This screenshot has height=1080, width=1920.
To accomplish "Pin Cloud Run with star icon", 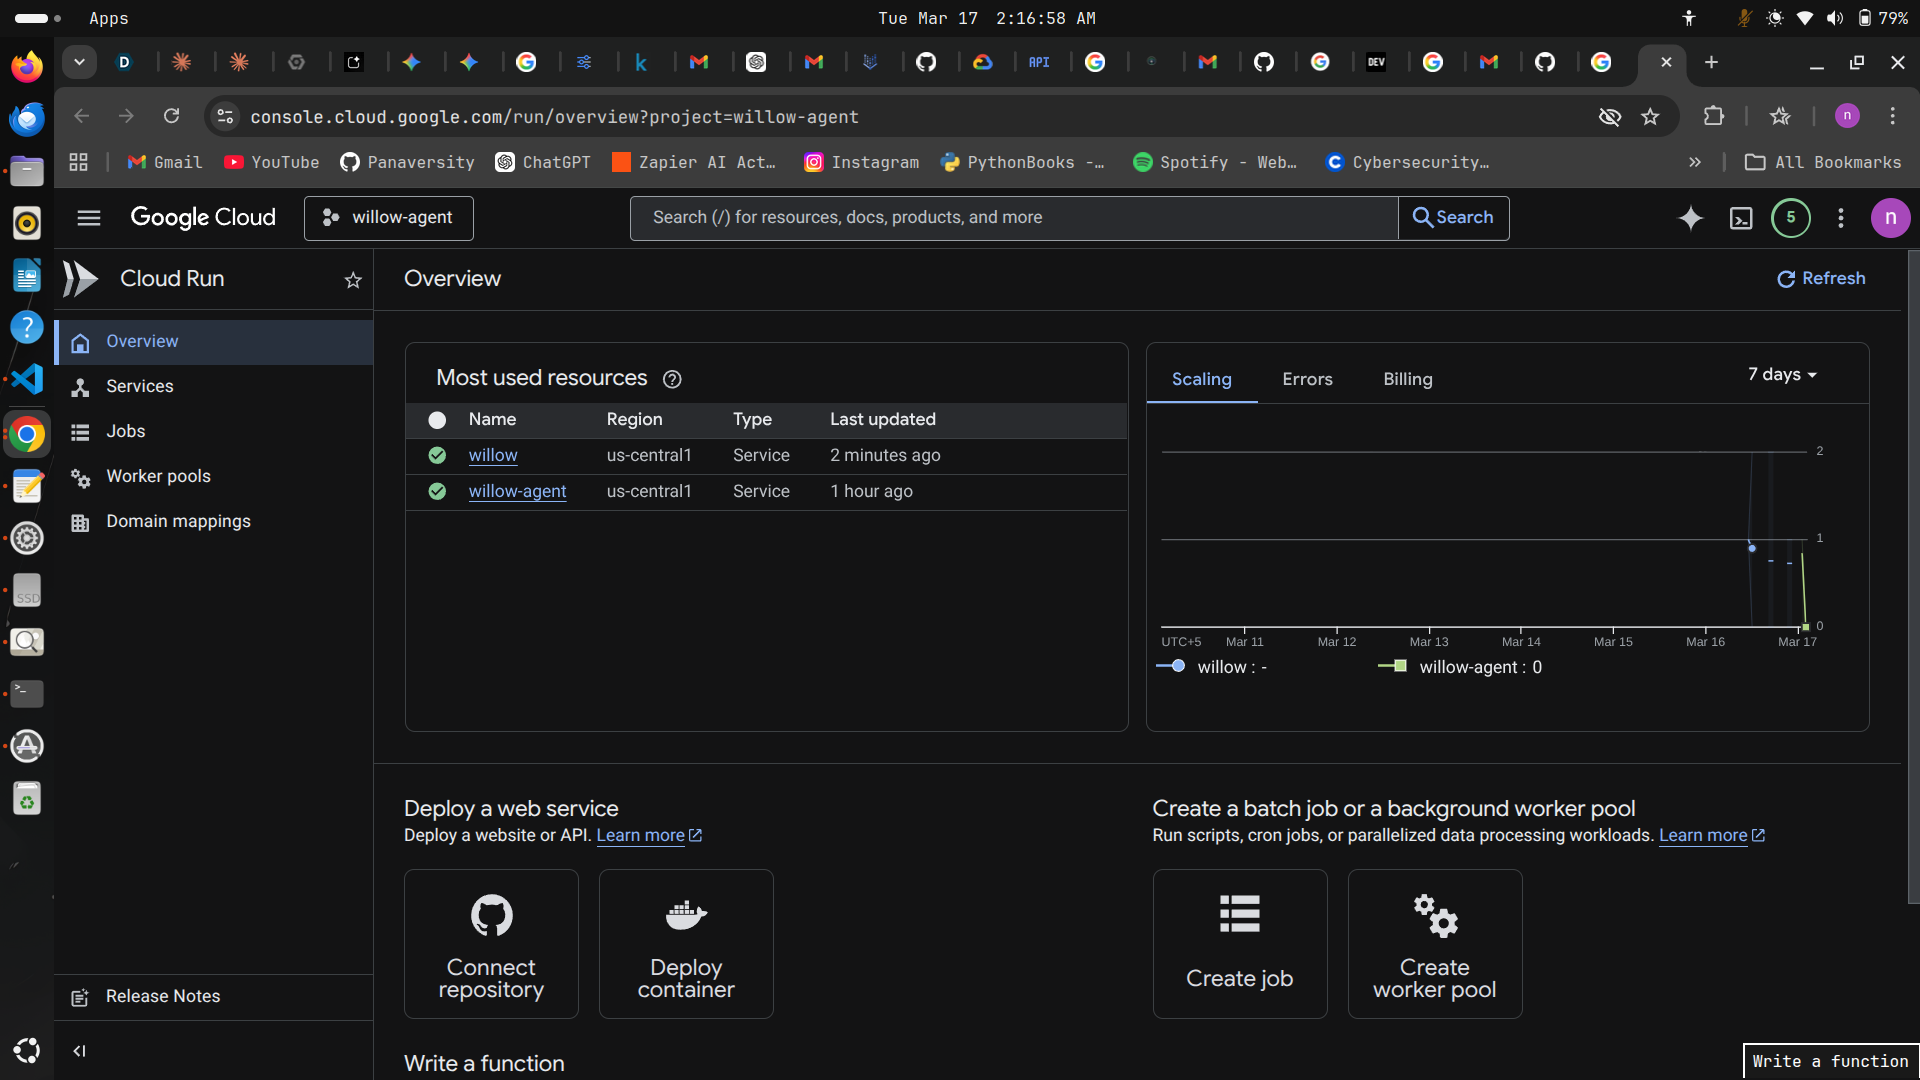I will pyautogui.click(x=353, y=280).
